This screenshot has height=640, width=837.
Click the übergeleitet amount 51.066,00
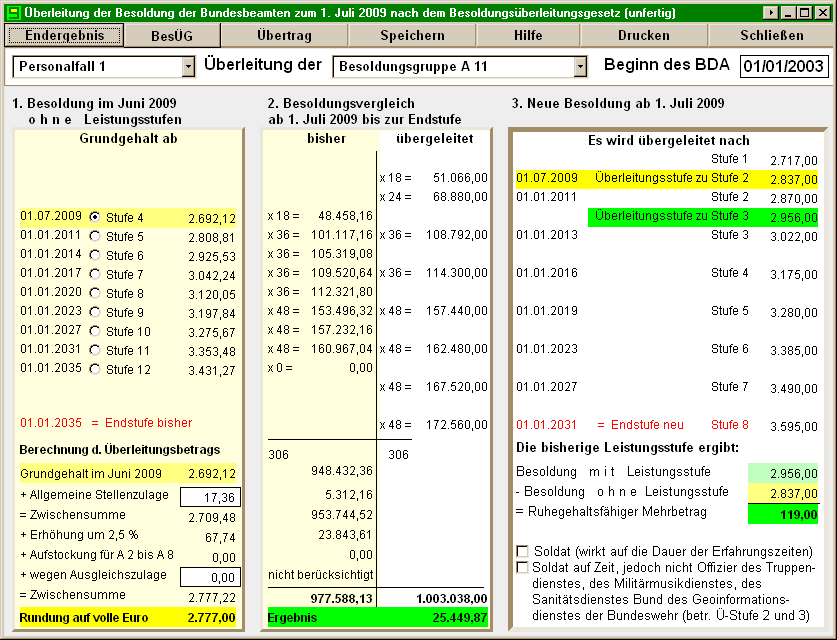(460, 178)
